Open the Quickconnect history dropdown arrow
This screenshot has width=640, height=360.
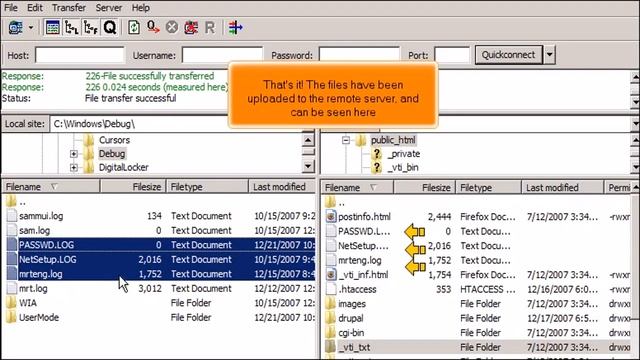[549, 55]
